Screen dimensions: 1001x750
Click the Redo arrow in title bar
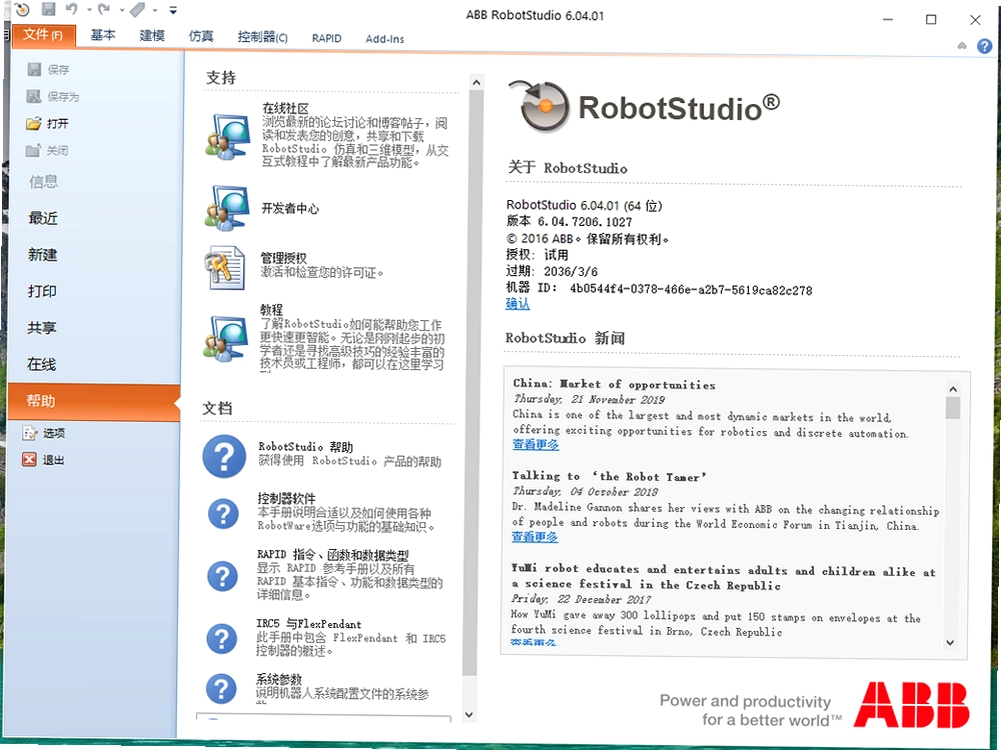[x=104, y=9]
